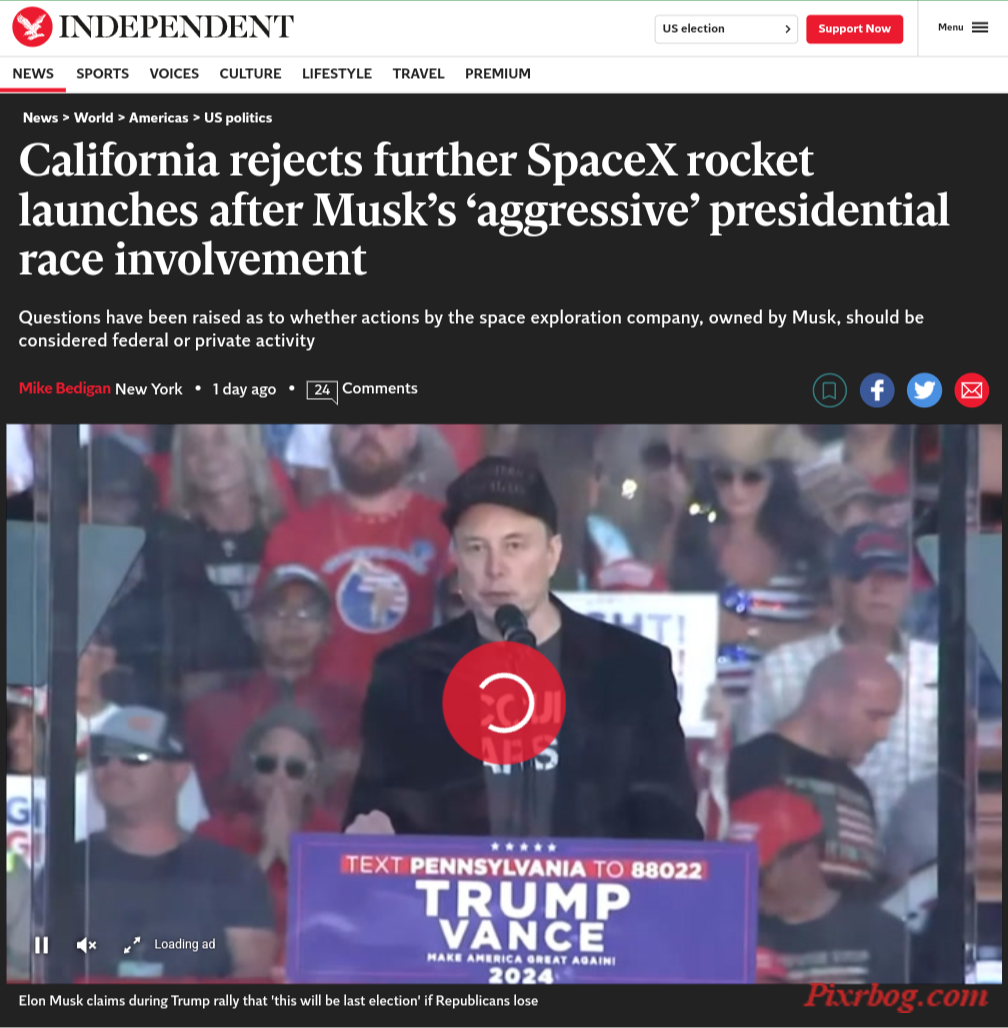Screen dimensions: 1008x1028
Task: Go to the US politics breadcrumb
Action: click(237, 118)
